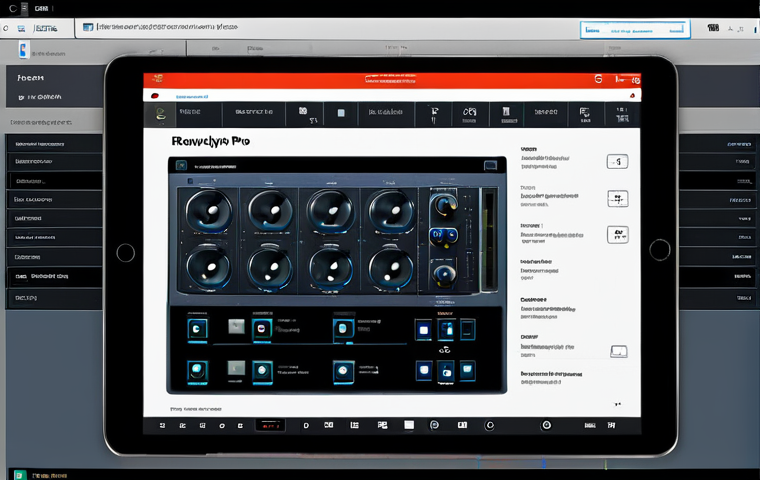This screenshot has width=760, height=480.
Task: Click the blue outlined button in the browser top bar
Action: pyautogui.click(x=635, y=30)
